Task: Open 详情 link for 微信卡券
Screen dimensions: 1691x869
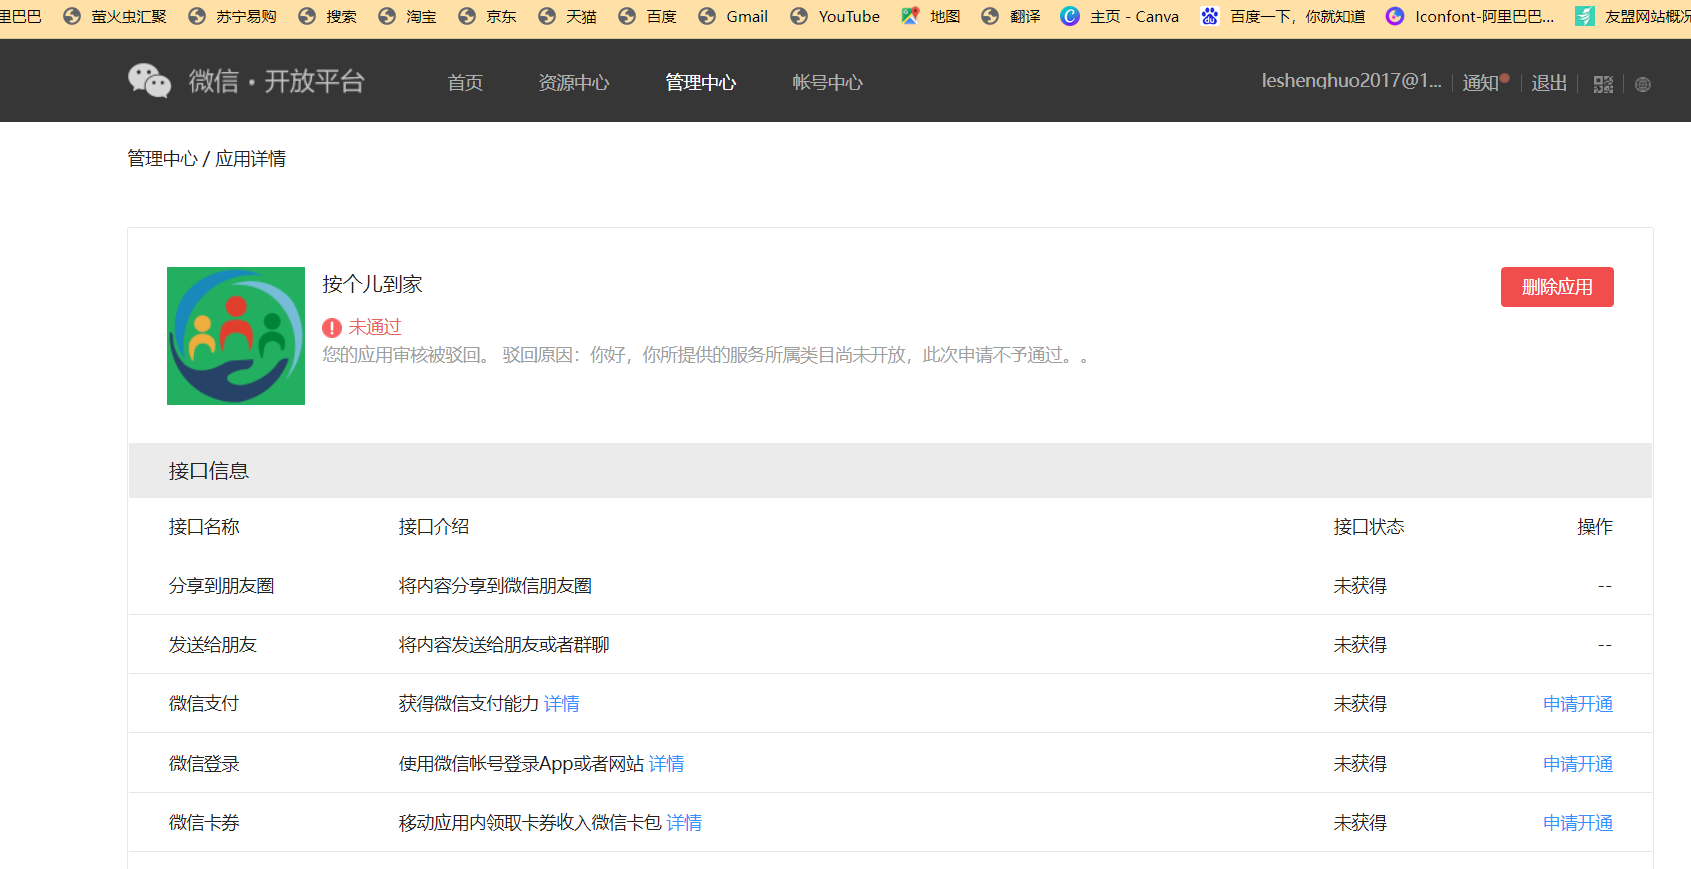Action: 684,823
